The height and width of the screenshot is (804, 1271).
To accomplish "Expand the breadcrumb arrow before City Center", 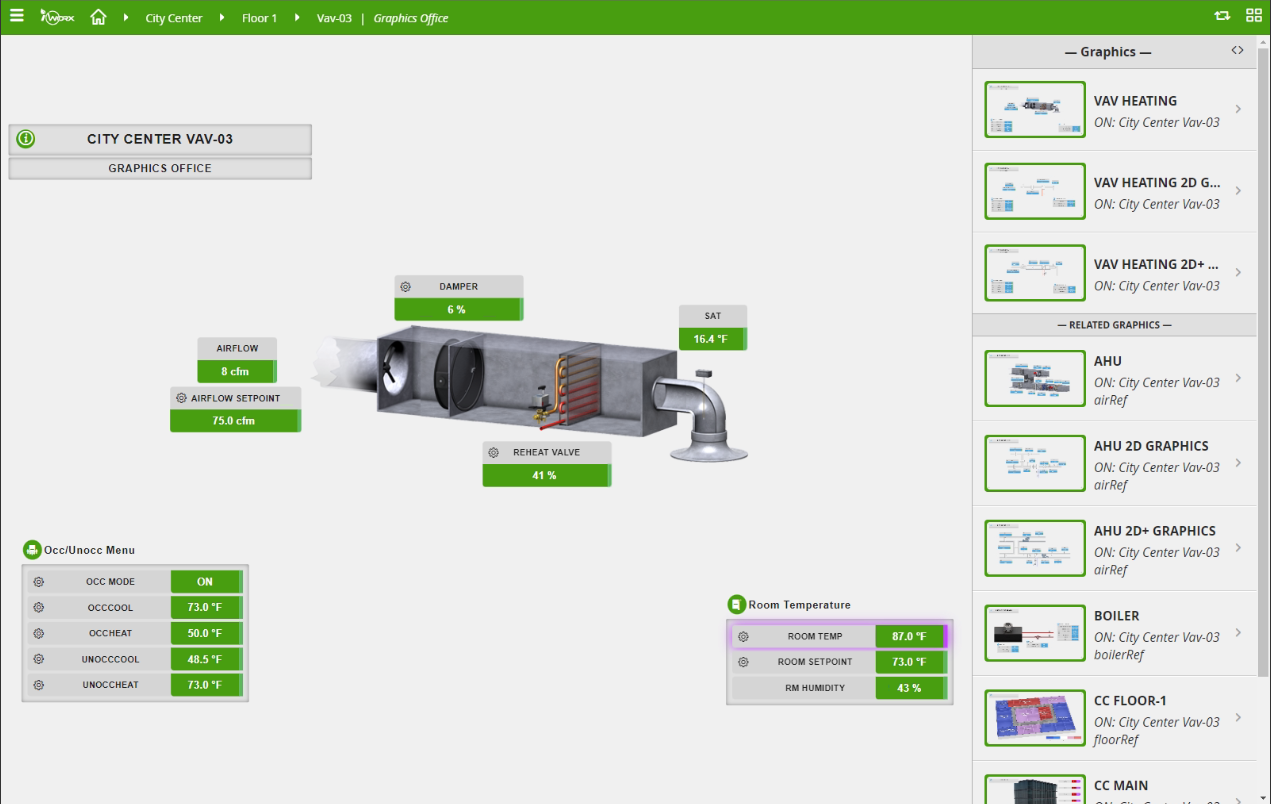I will [127, 18].
